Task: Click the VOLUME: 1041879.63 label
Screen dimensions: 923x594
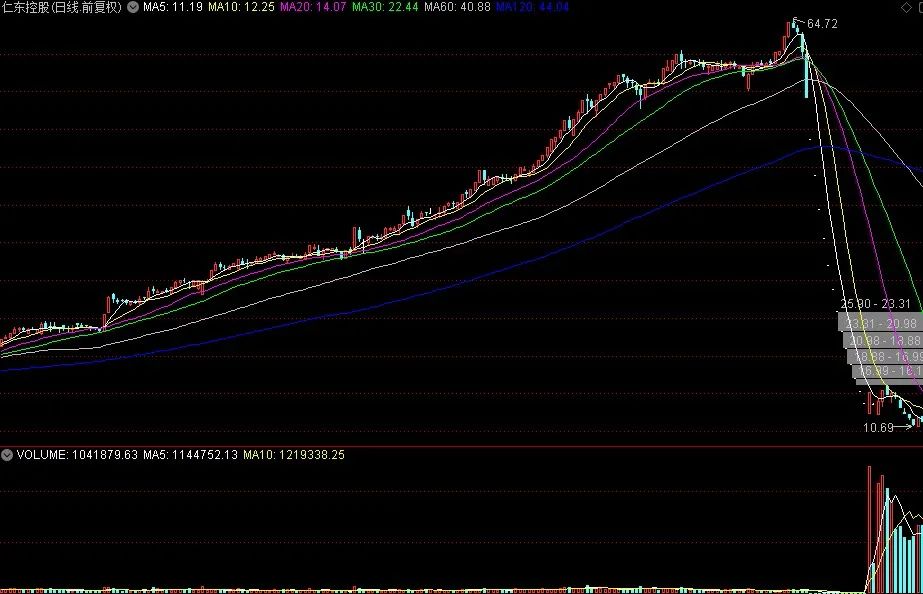Action: coord(77,454)
